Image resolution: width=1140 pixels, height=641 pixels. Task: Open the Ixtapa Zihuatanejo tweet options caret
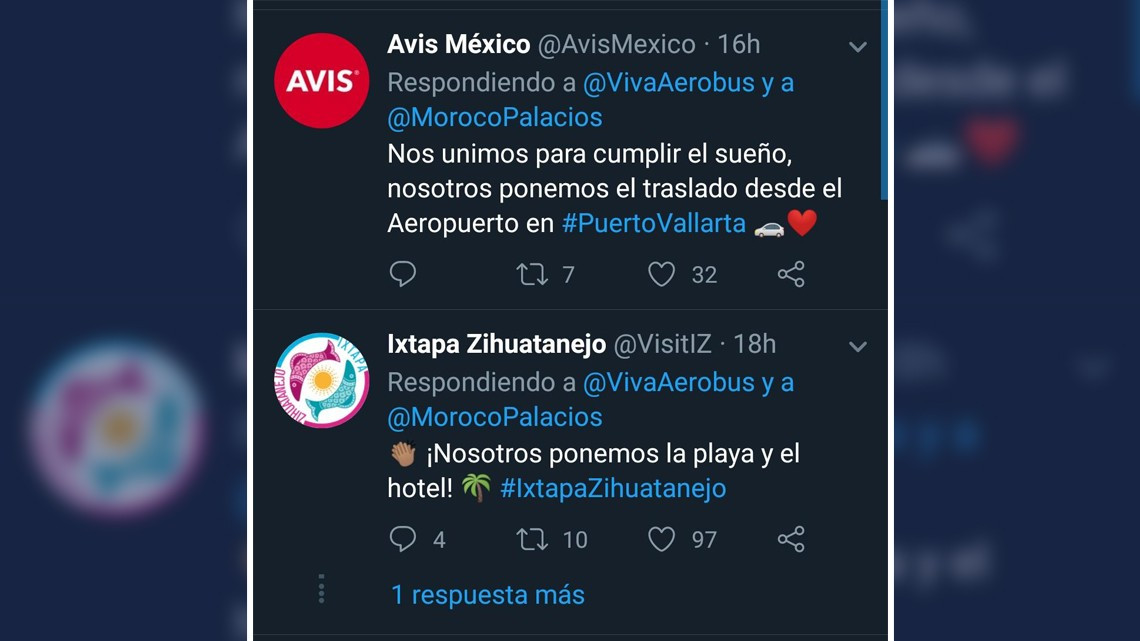point(857,346)
